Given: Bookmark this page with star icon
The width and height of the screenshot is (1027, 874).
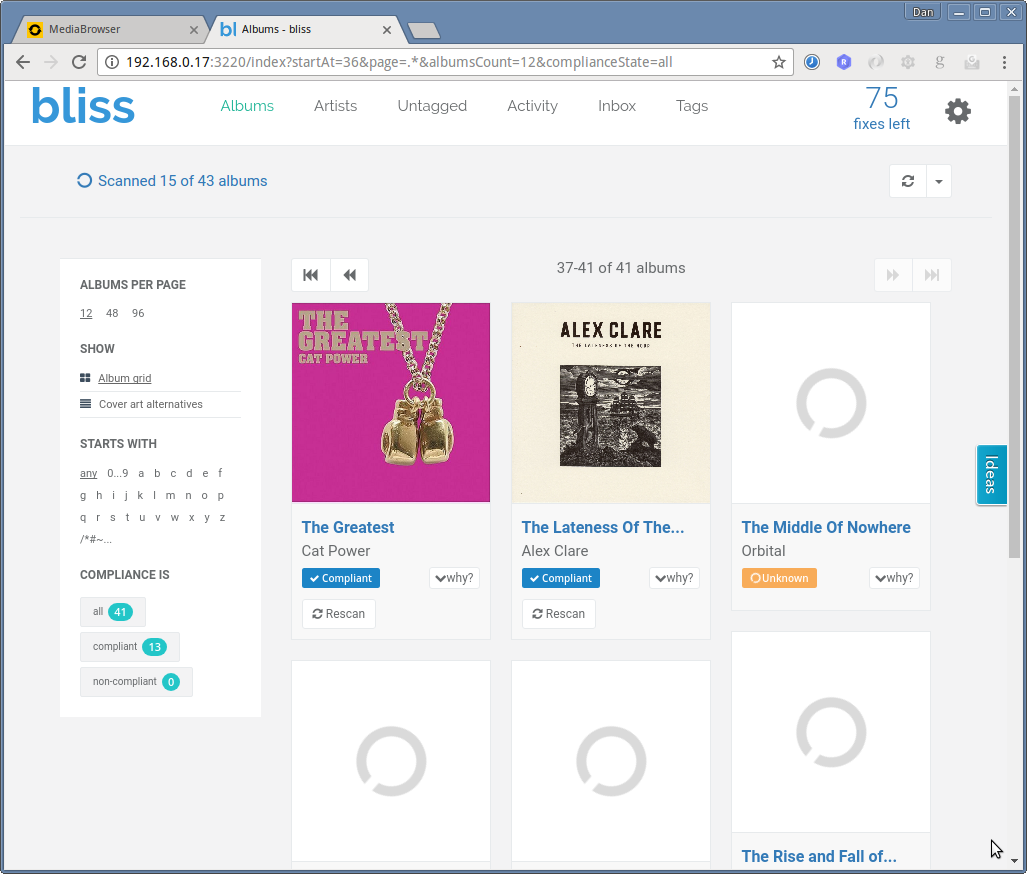Looking at the screenshot, I should [x=778, y=62].
